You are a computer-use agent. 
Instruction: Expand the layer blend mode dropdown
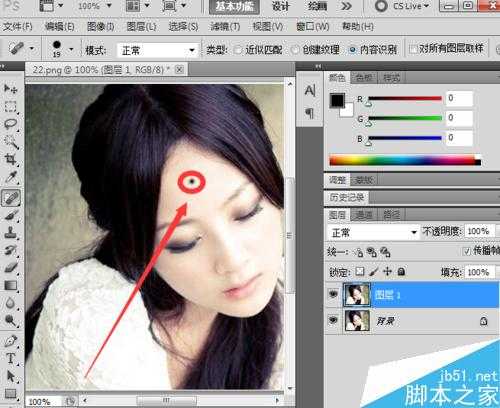[373, 232]
